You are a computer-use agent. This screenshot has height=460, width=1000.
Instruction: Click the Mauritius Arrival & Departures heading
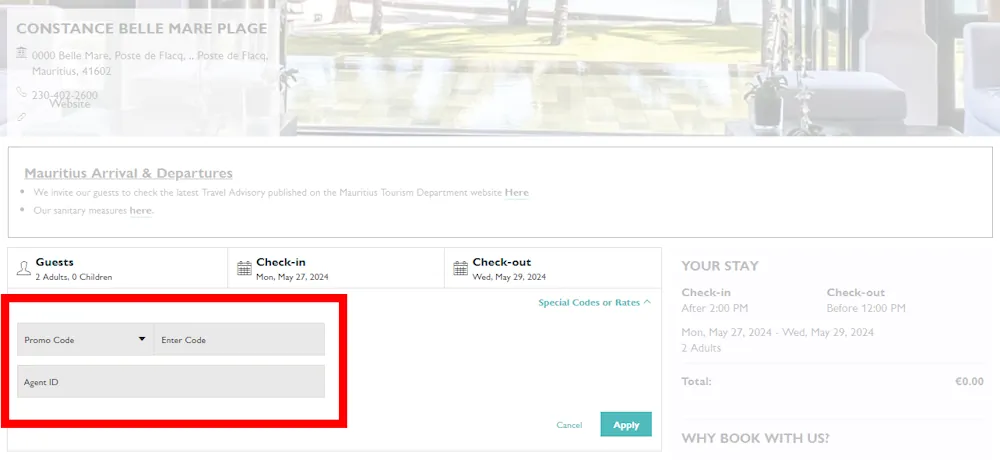coord(128,174)
